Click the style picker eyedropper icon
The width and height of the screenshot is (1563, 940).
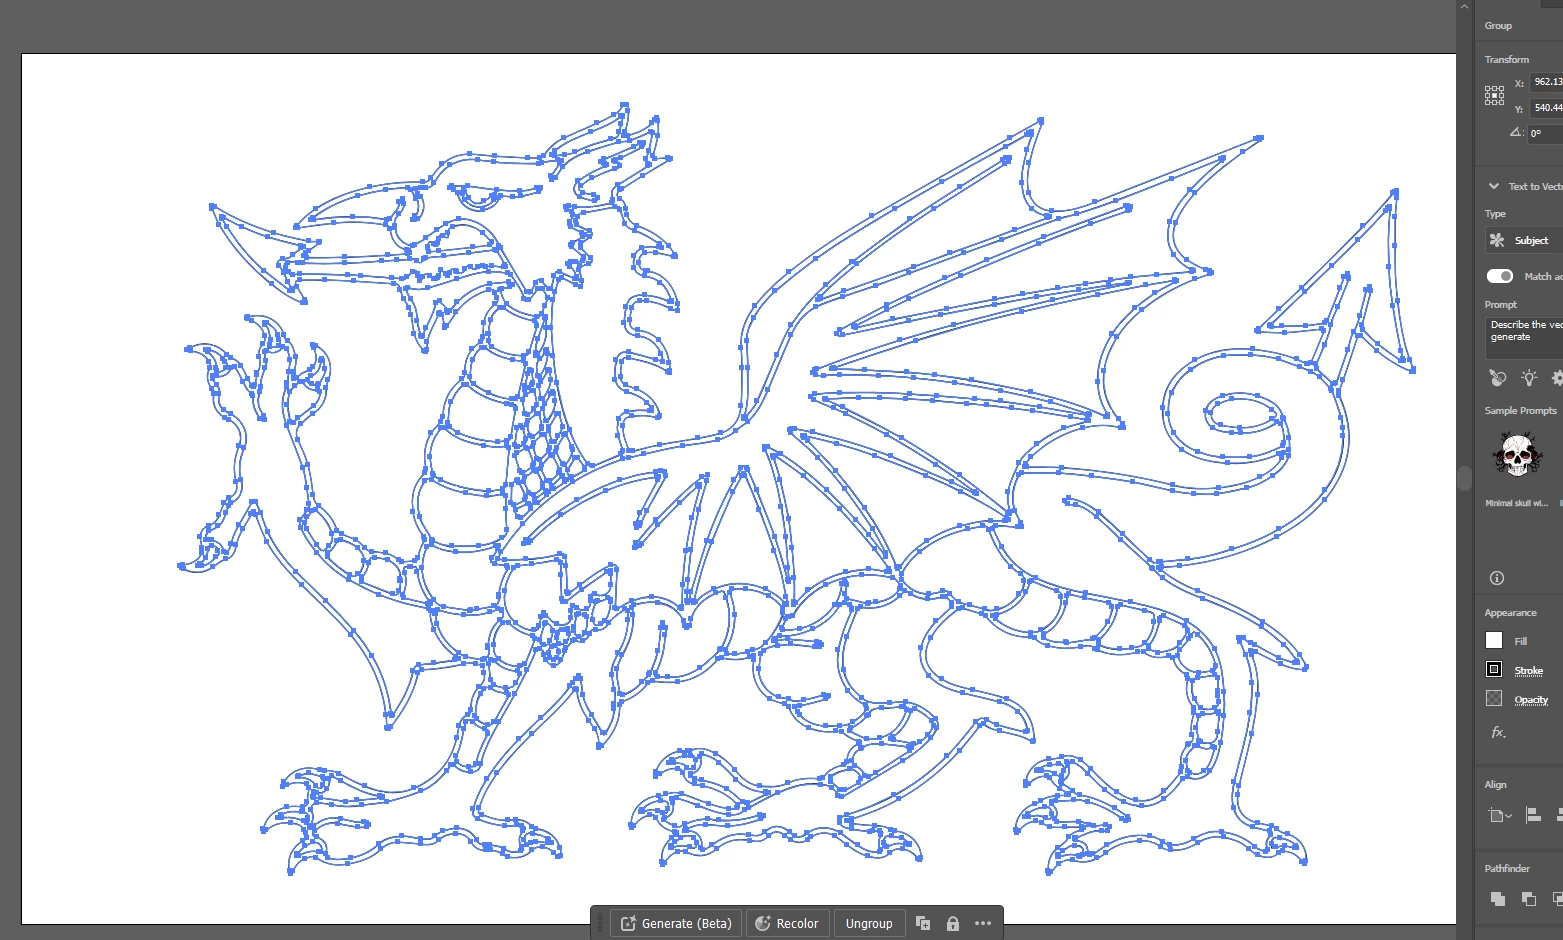pos(1497,378)
